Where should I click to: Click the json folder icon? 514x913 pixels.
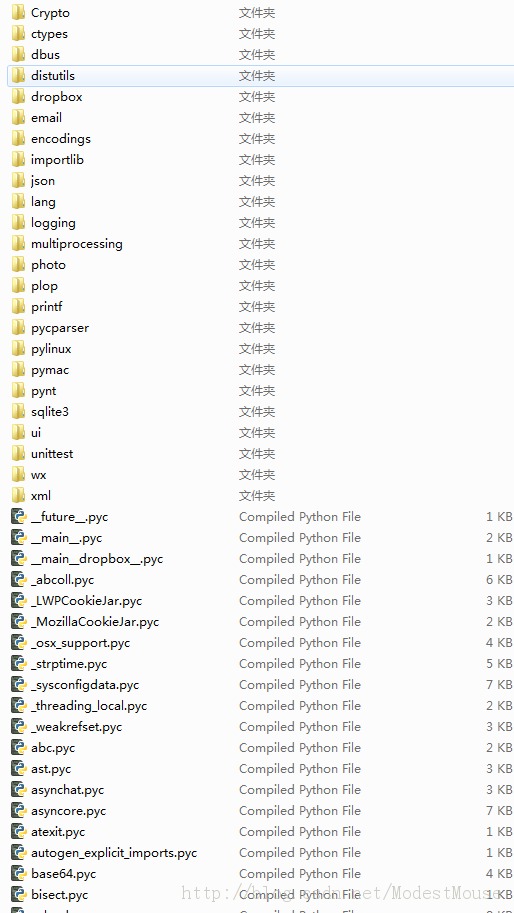tap(18, 181)
